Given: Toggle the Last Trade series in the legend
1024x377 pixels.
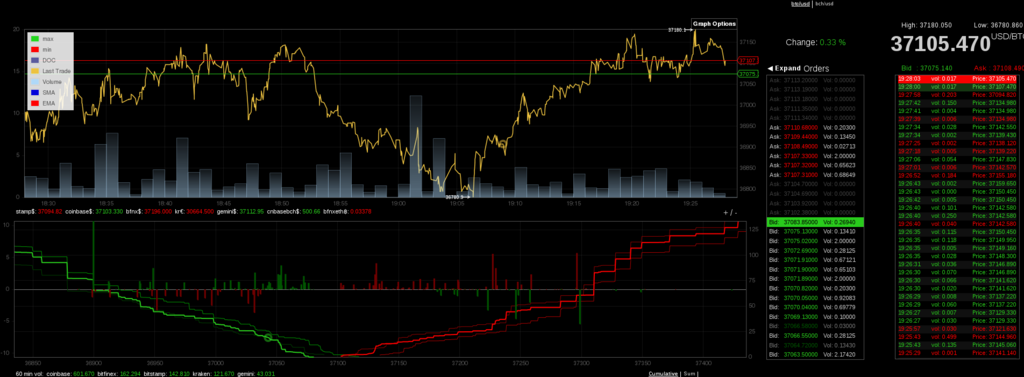Looking at the screenshot, I should coord(57,71).
